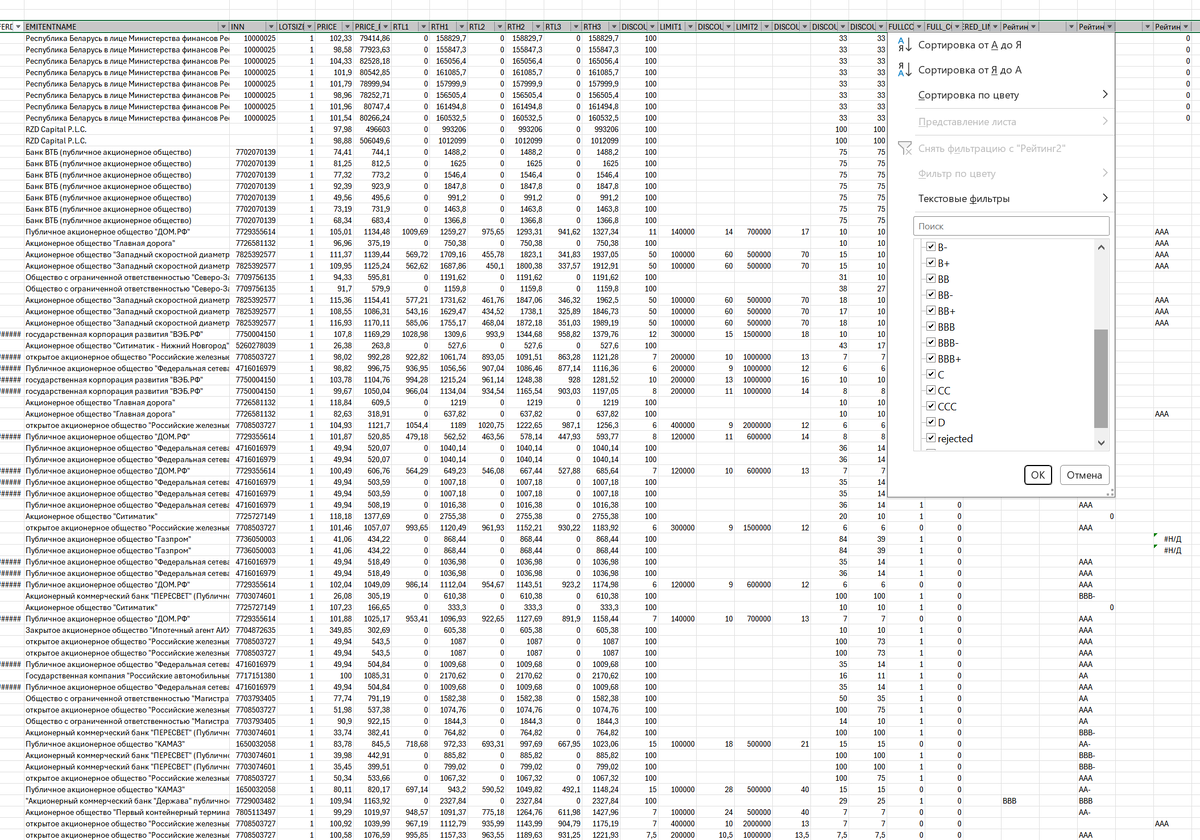Select the first #Н/Д error cell

point(1172,539)
